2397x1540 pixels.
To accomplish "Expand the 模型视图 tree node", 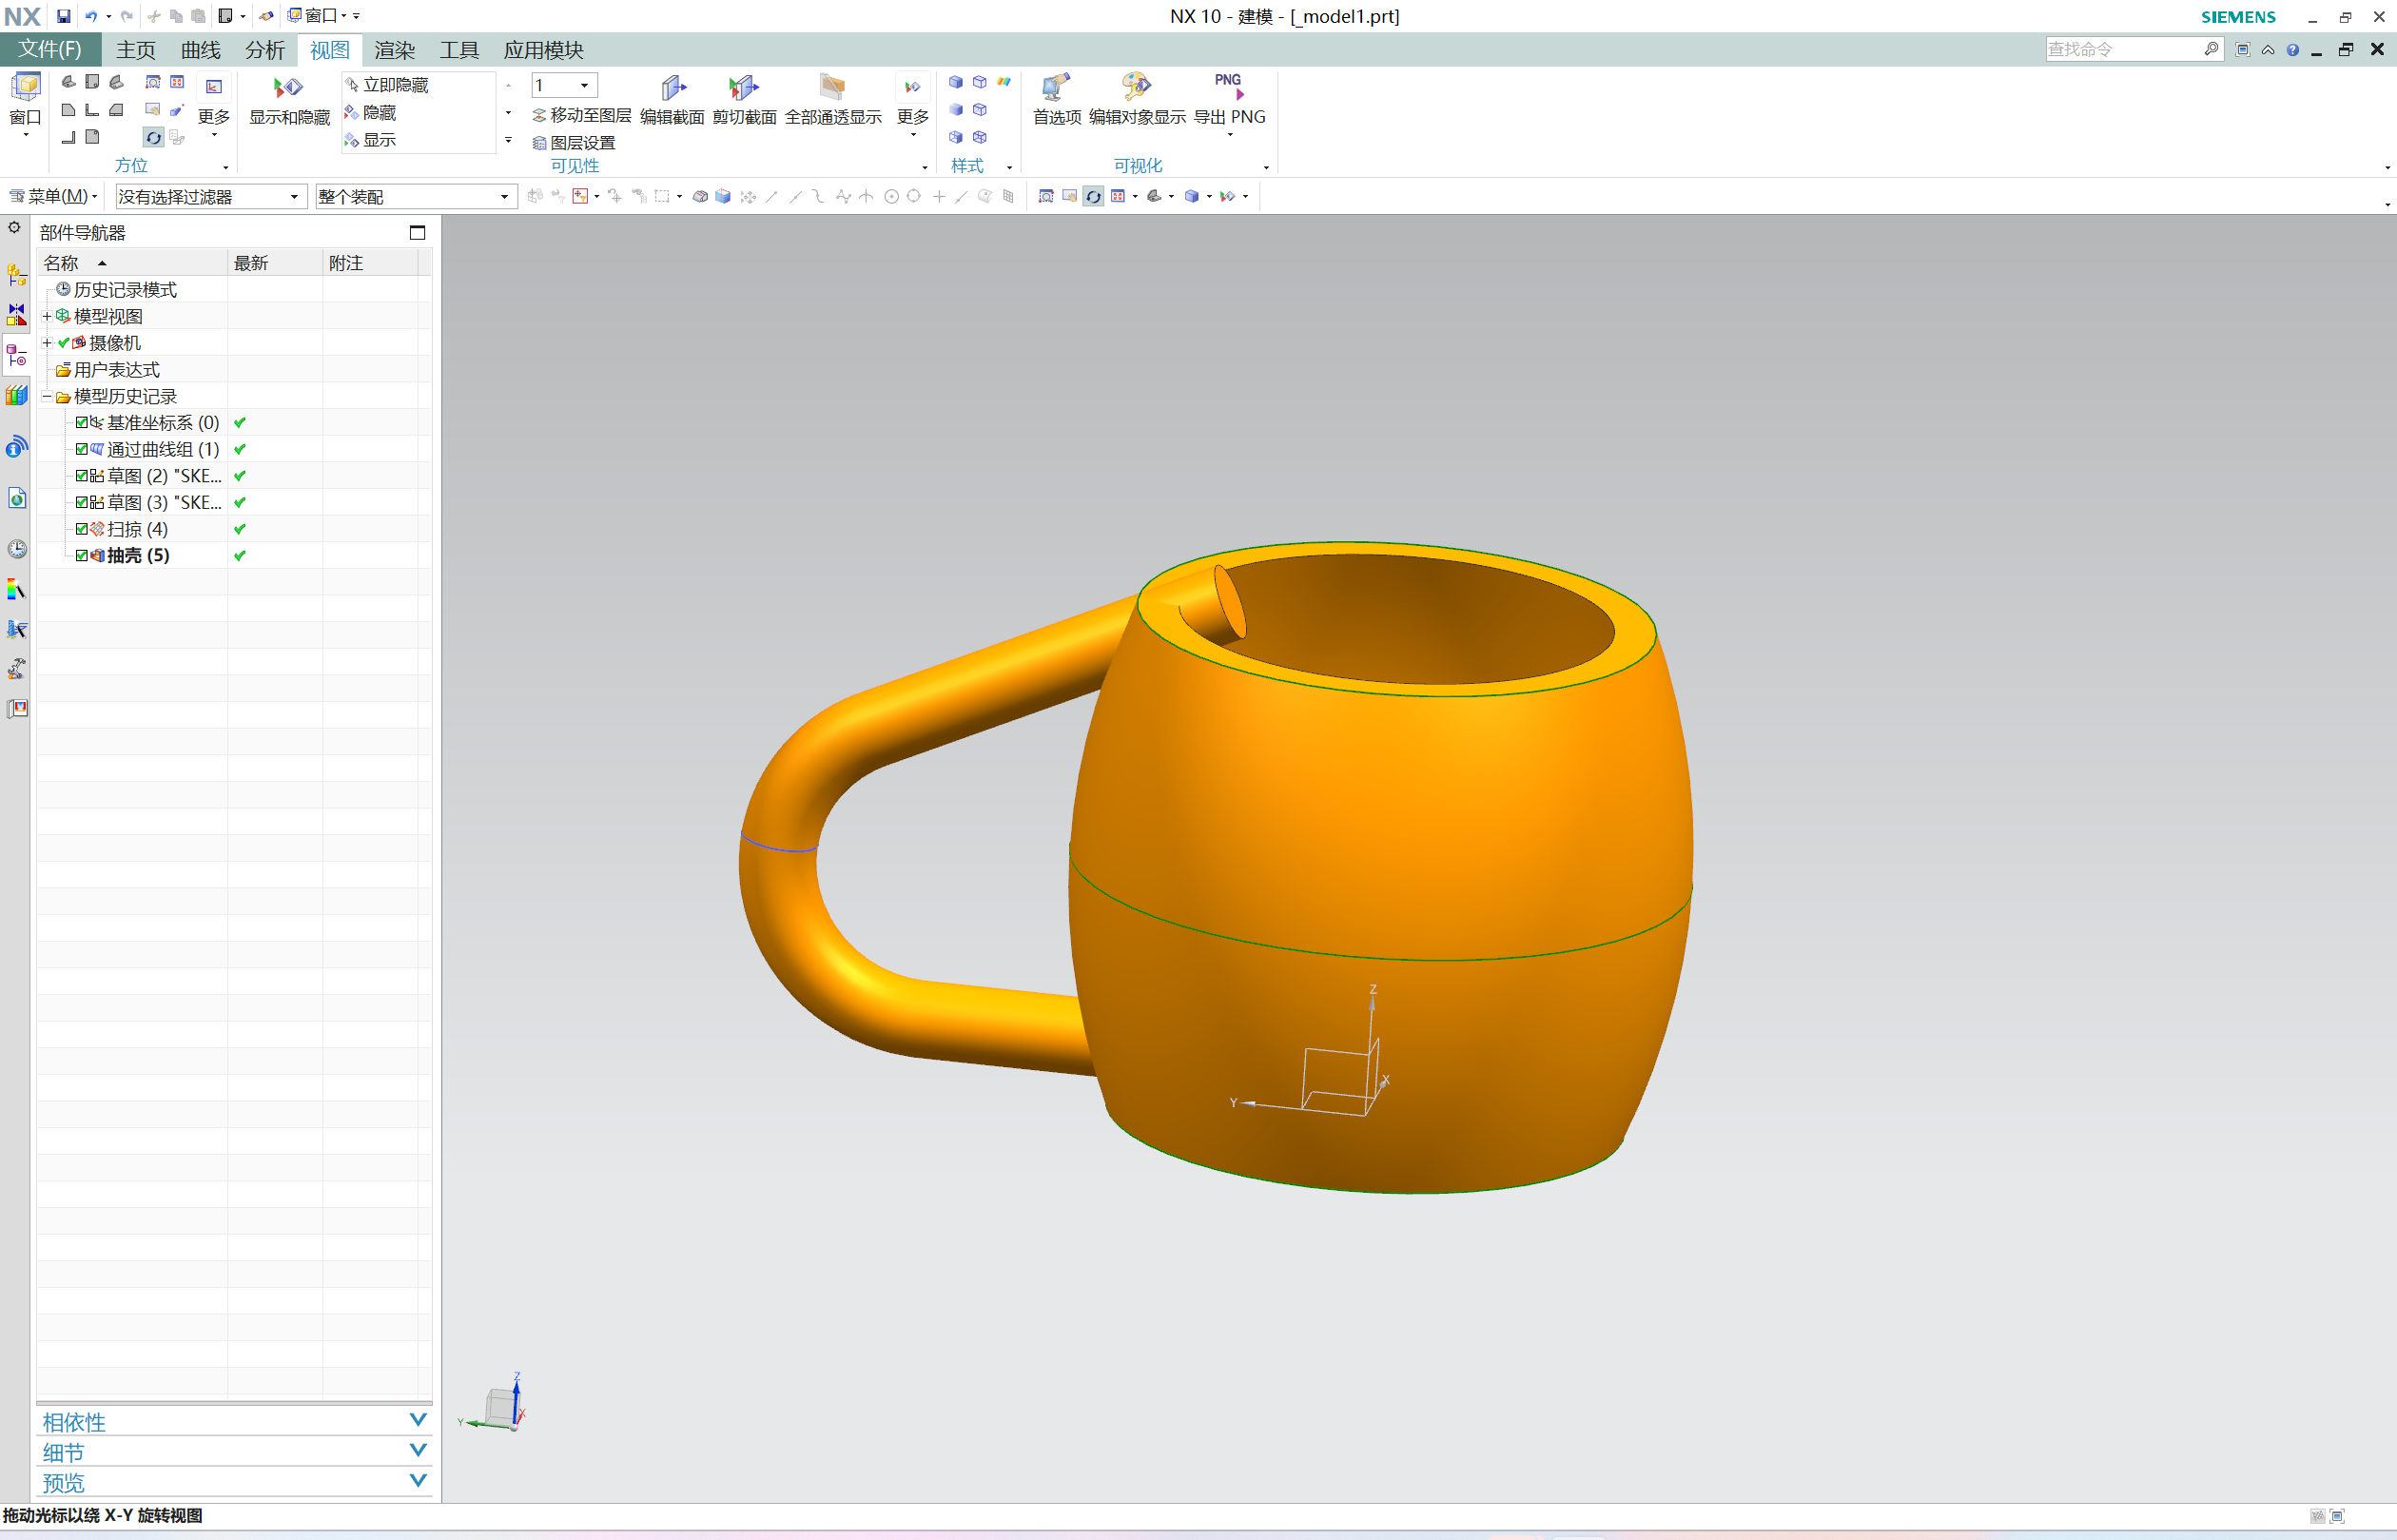I will tap(47, 316).
